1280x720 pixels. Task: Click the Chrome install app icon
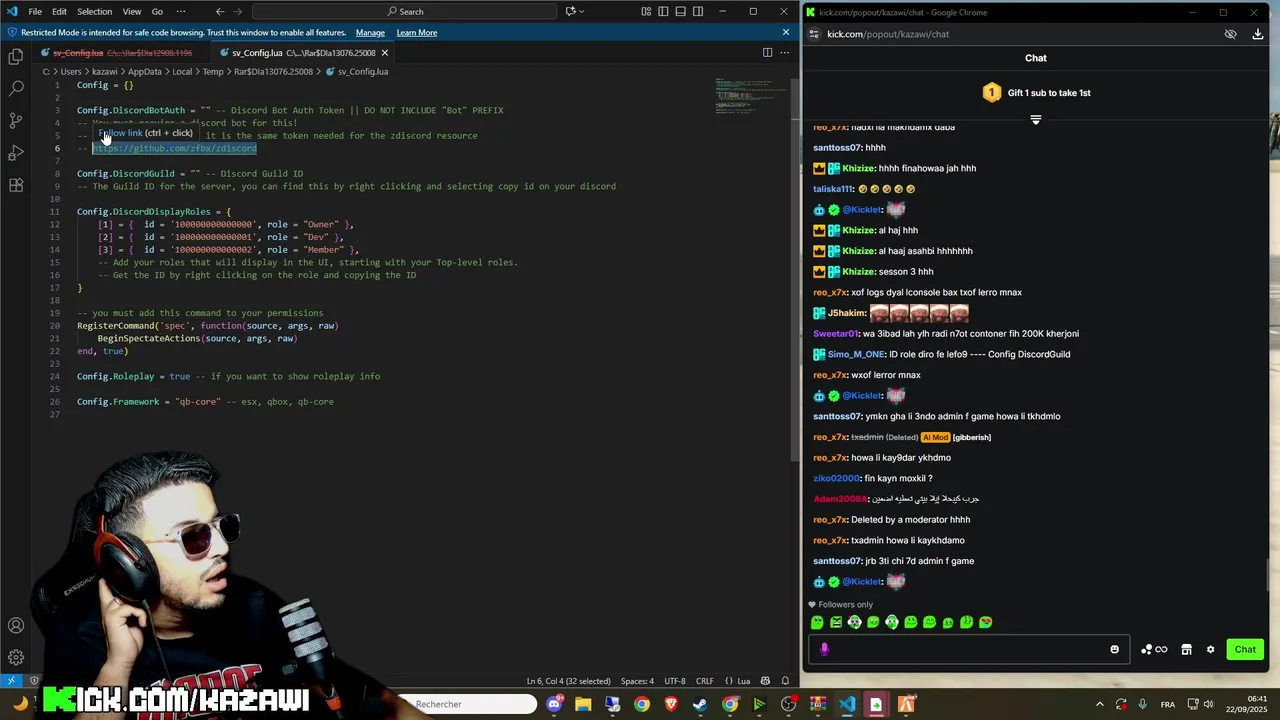(1258, 34)
